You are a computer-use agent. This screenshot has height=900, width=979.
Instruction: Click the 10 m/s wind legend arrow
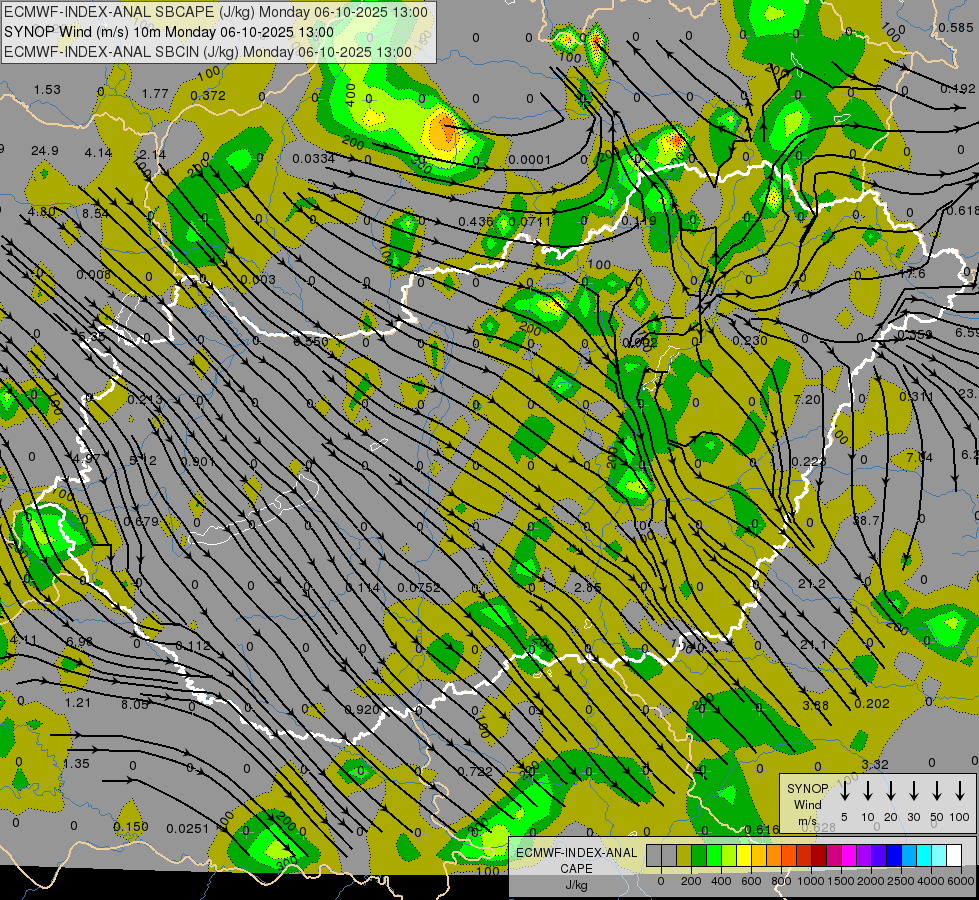pyautogui.click(x=868, y=791)
